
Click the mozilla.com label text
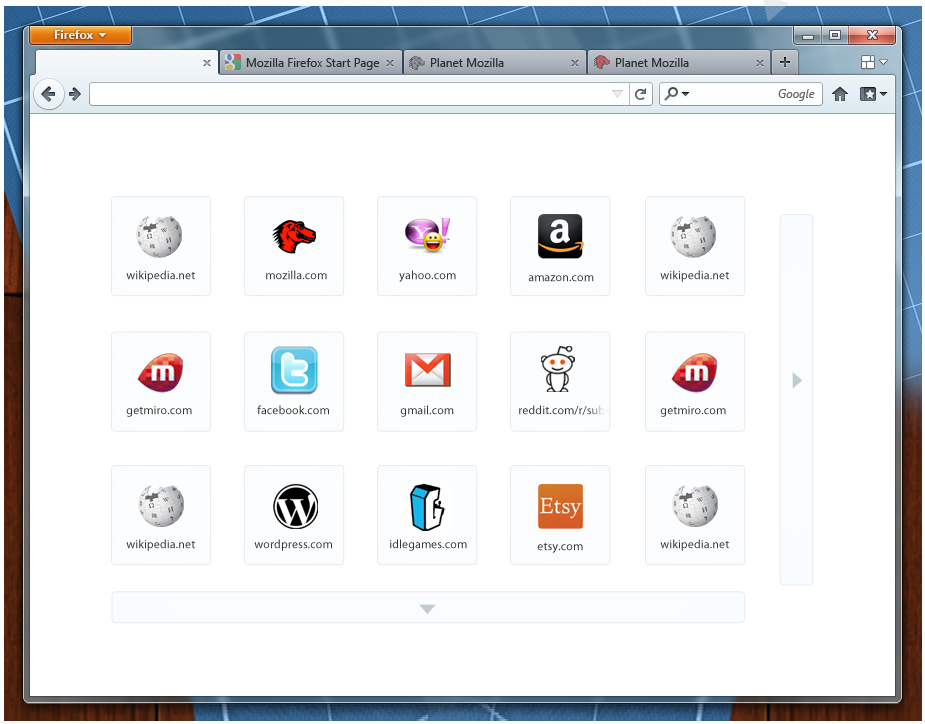(x=296, y=276)
